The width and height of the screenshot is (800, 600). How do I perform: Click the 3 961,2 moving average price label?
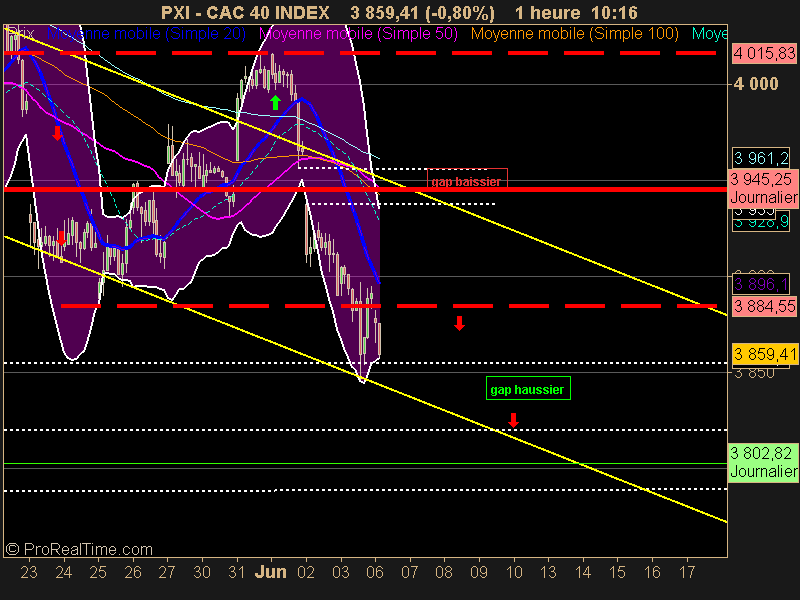point(761,158)
